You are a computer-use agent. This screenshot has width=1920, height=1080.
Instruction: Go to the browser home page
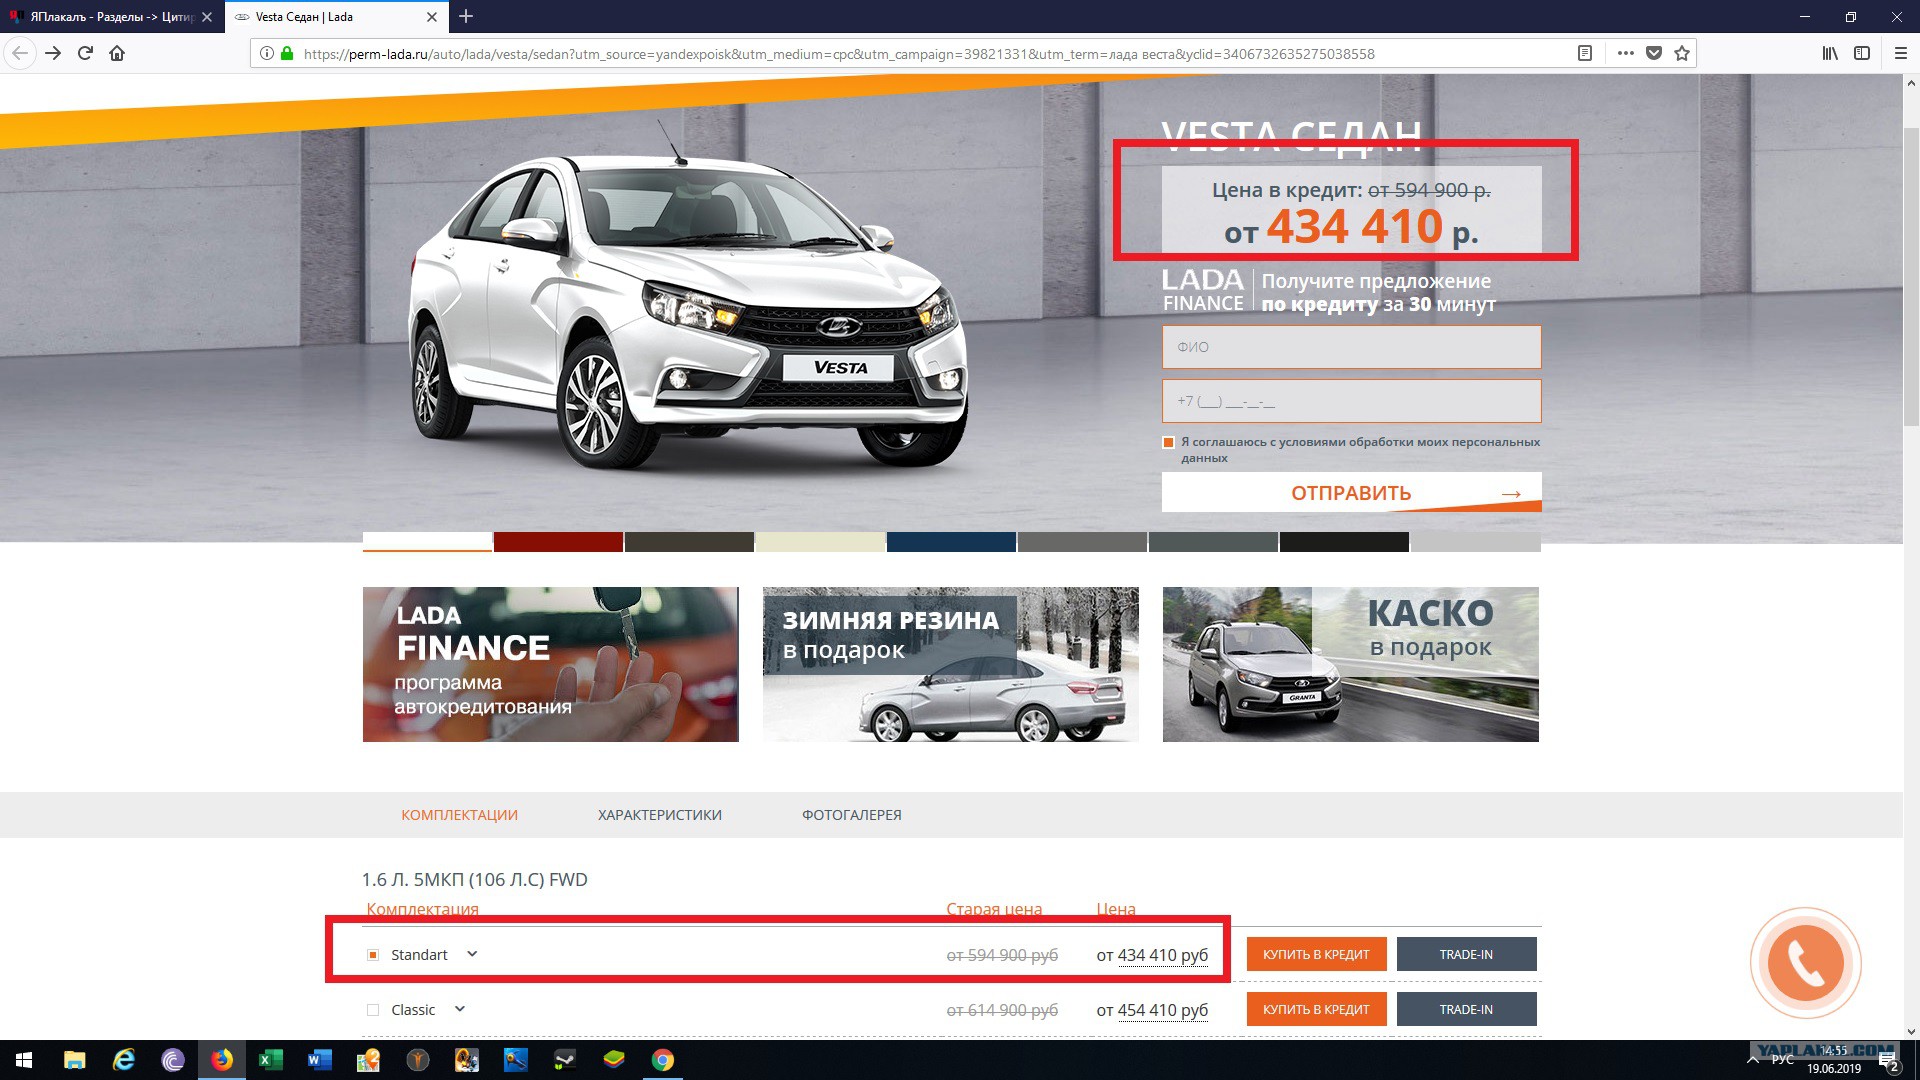click(117, 54)
